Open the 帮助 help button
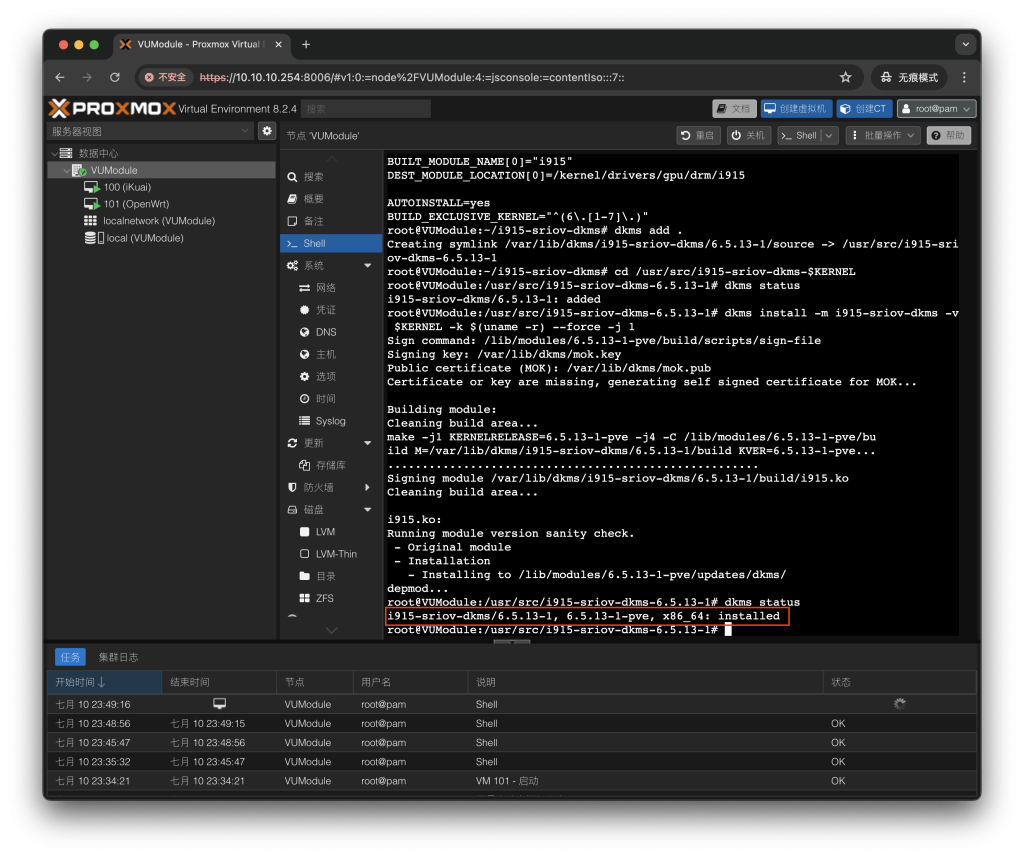 click(948, 135)
